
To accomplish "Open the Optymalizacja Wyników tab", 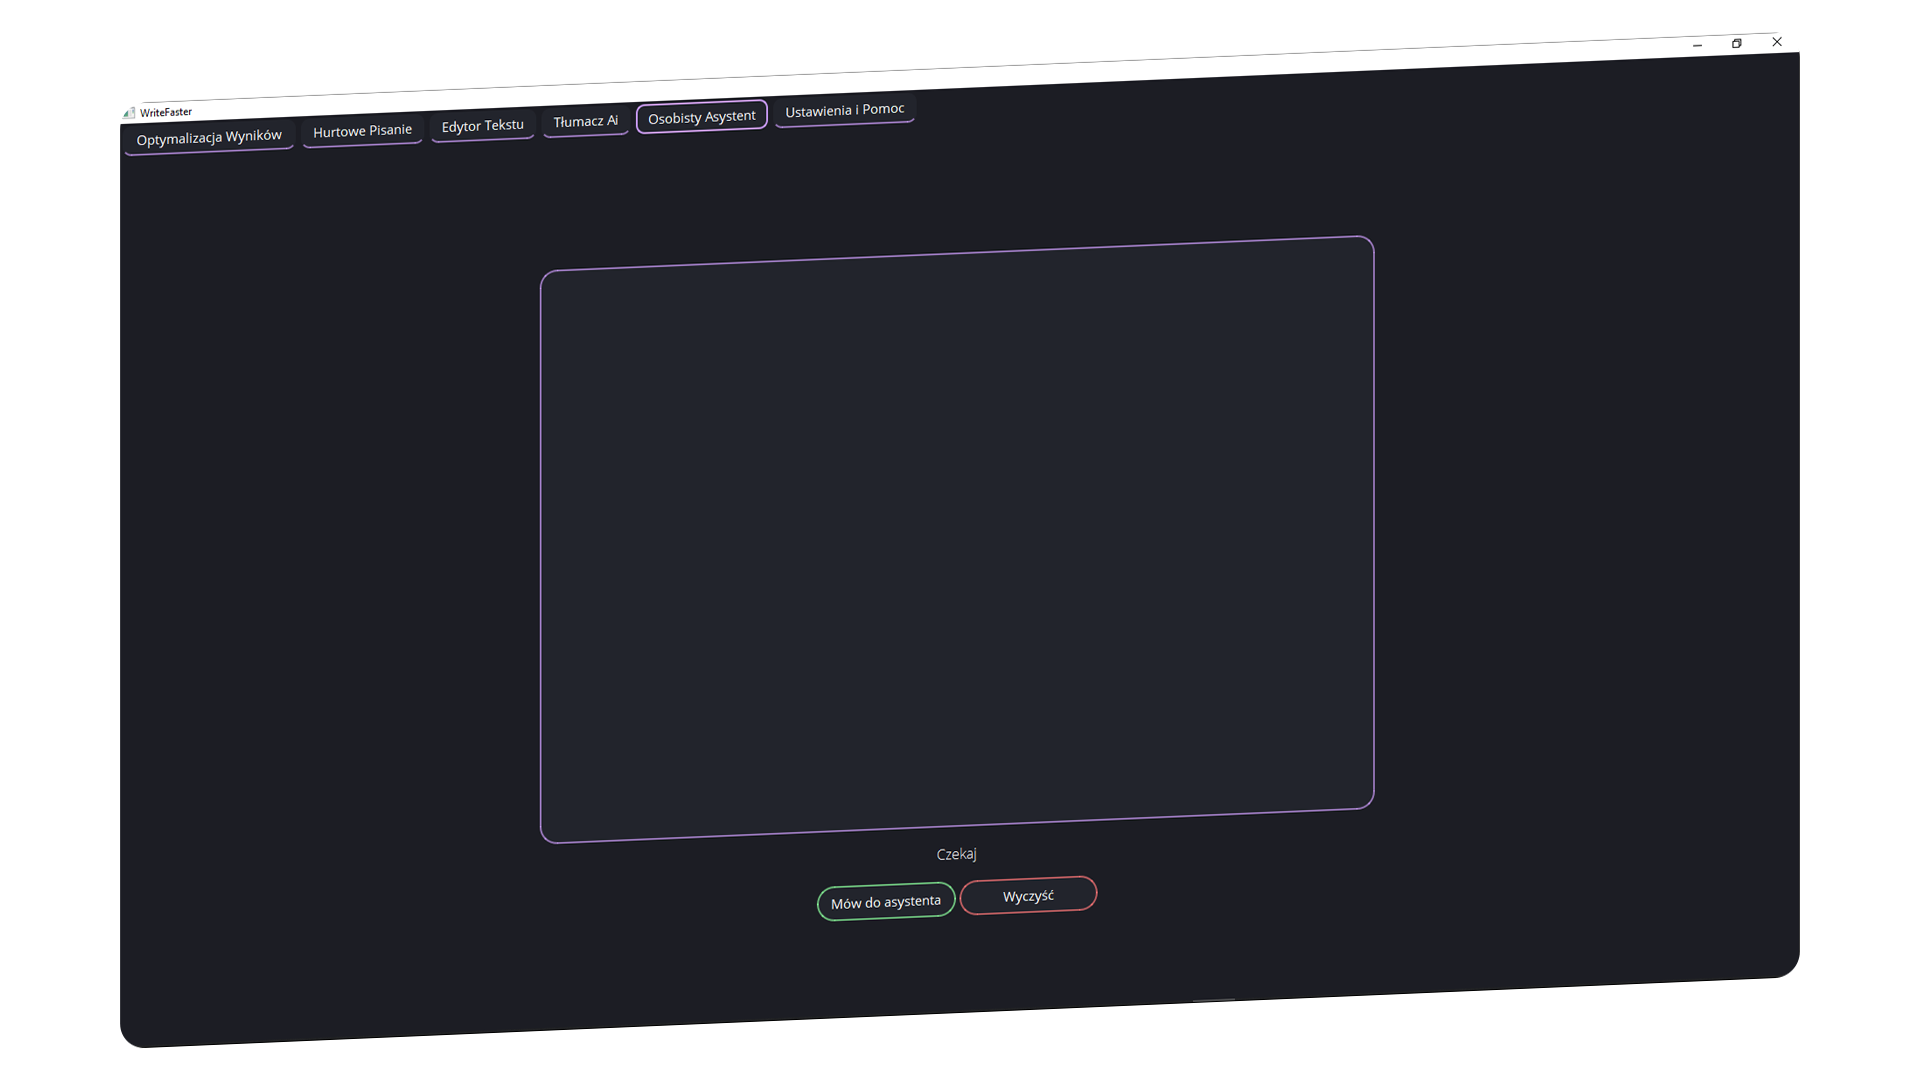I will [x=209, y=137].
